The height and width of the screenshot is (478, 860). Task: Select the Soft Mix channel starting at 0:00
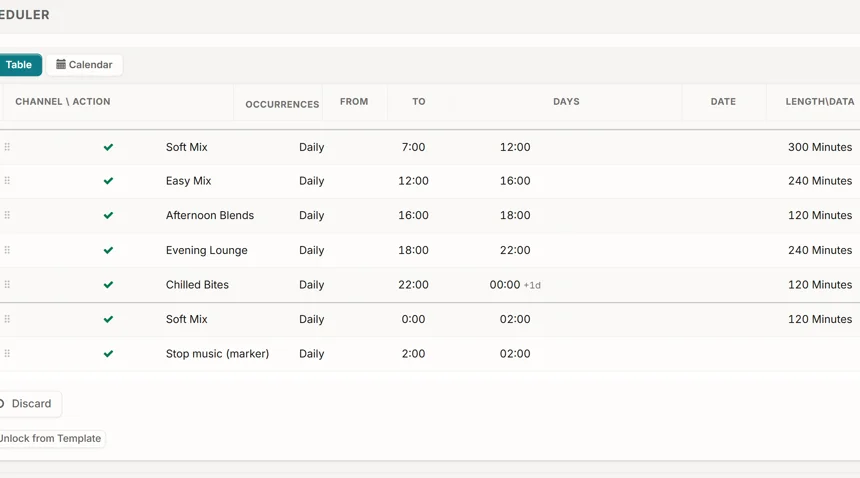186,319
